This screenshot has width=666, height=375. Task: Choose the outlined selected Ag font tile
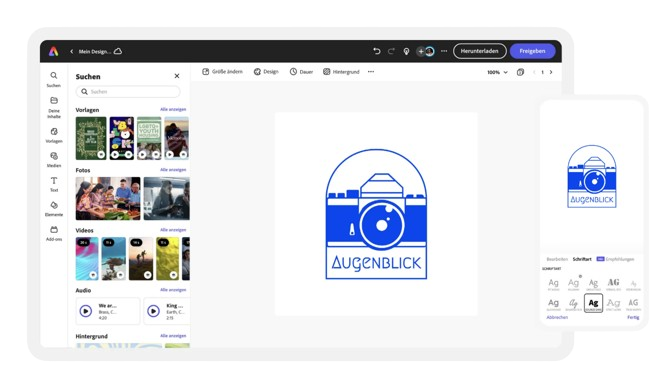(x=593, y=303)
